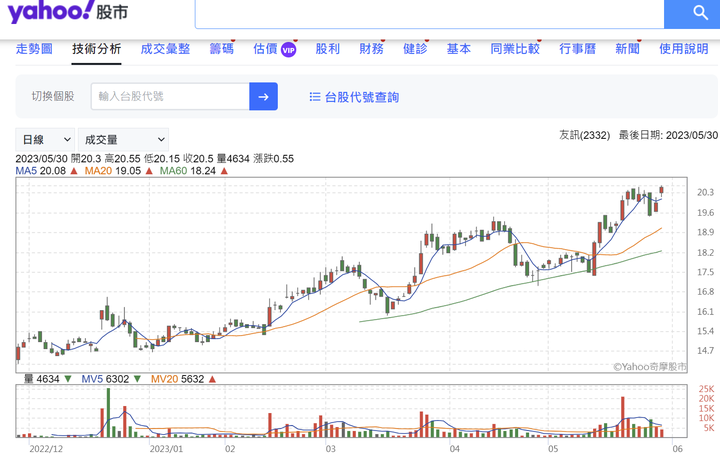The height and width of the screenshot is (454, 720).
Task: Go to the 股利 tab
Action: [327, 49]
